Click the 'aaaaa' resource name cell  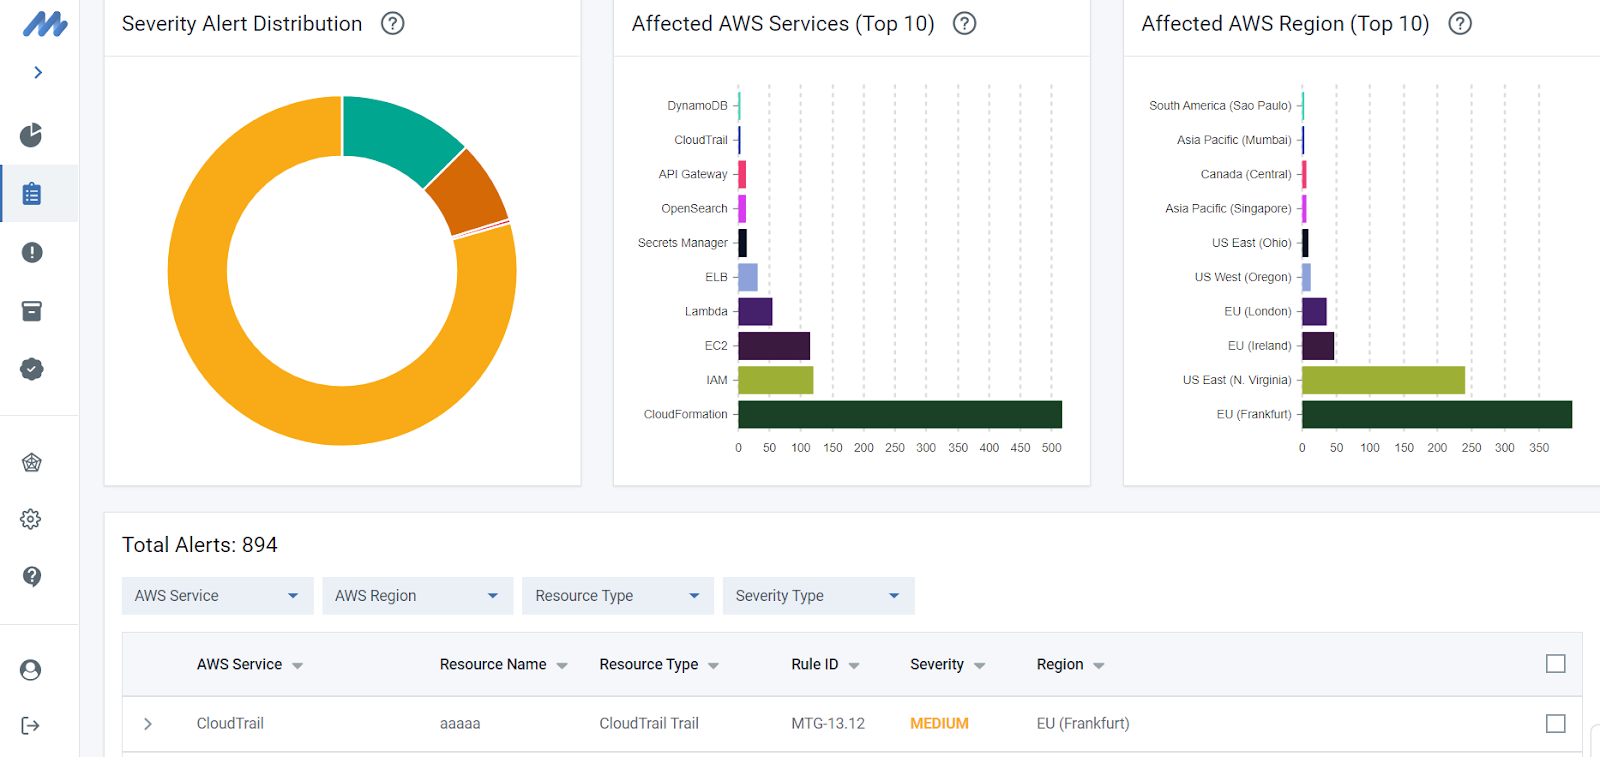460,723
